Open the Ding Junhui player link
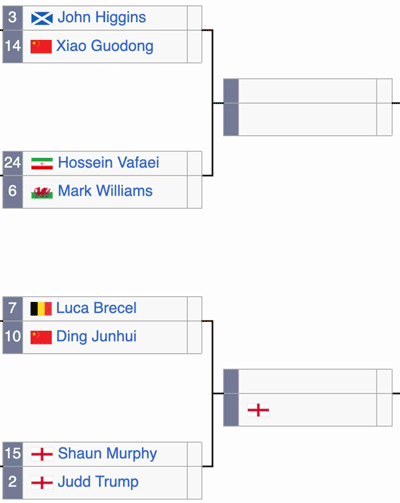400x503 pixels. pos(96,336)
